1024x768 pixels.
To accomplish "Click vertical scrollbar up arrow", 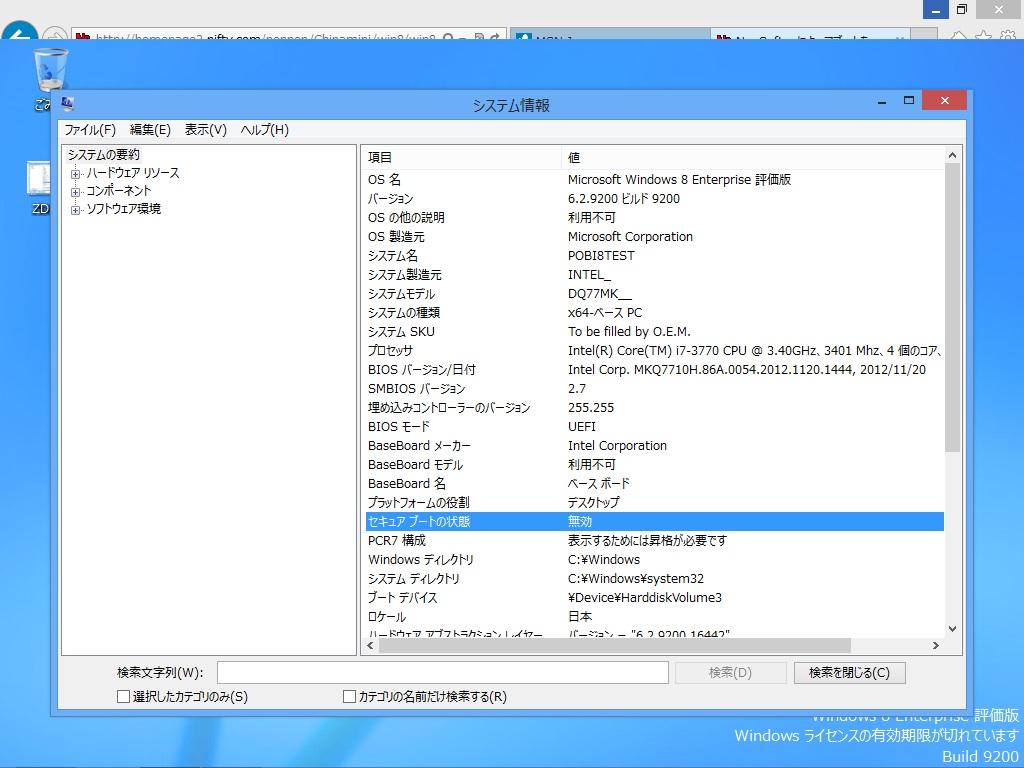I will point(952,155).
